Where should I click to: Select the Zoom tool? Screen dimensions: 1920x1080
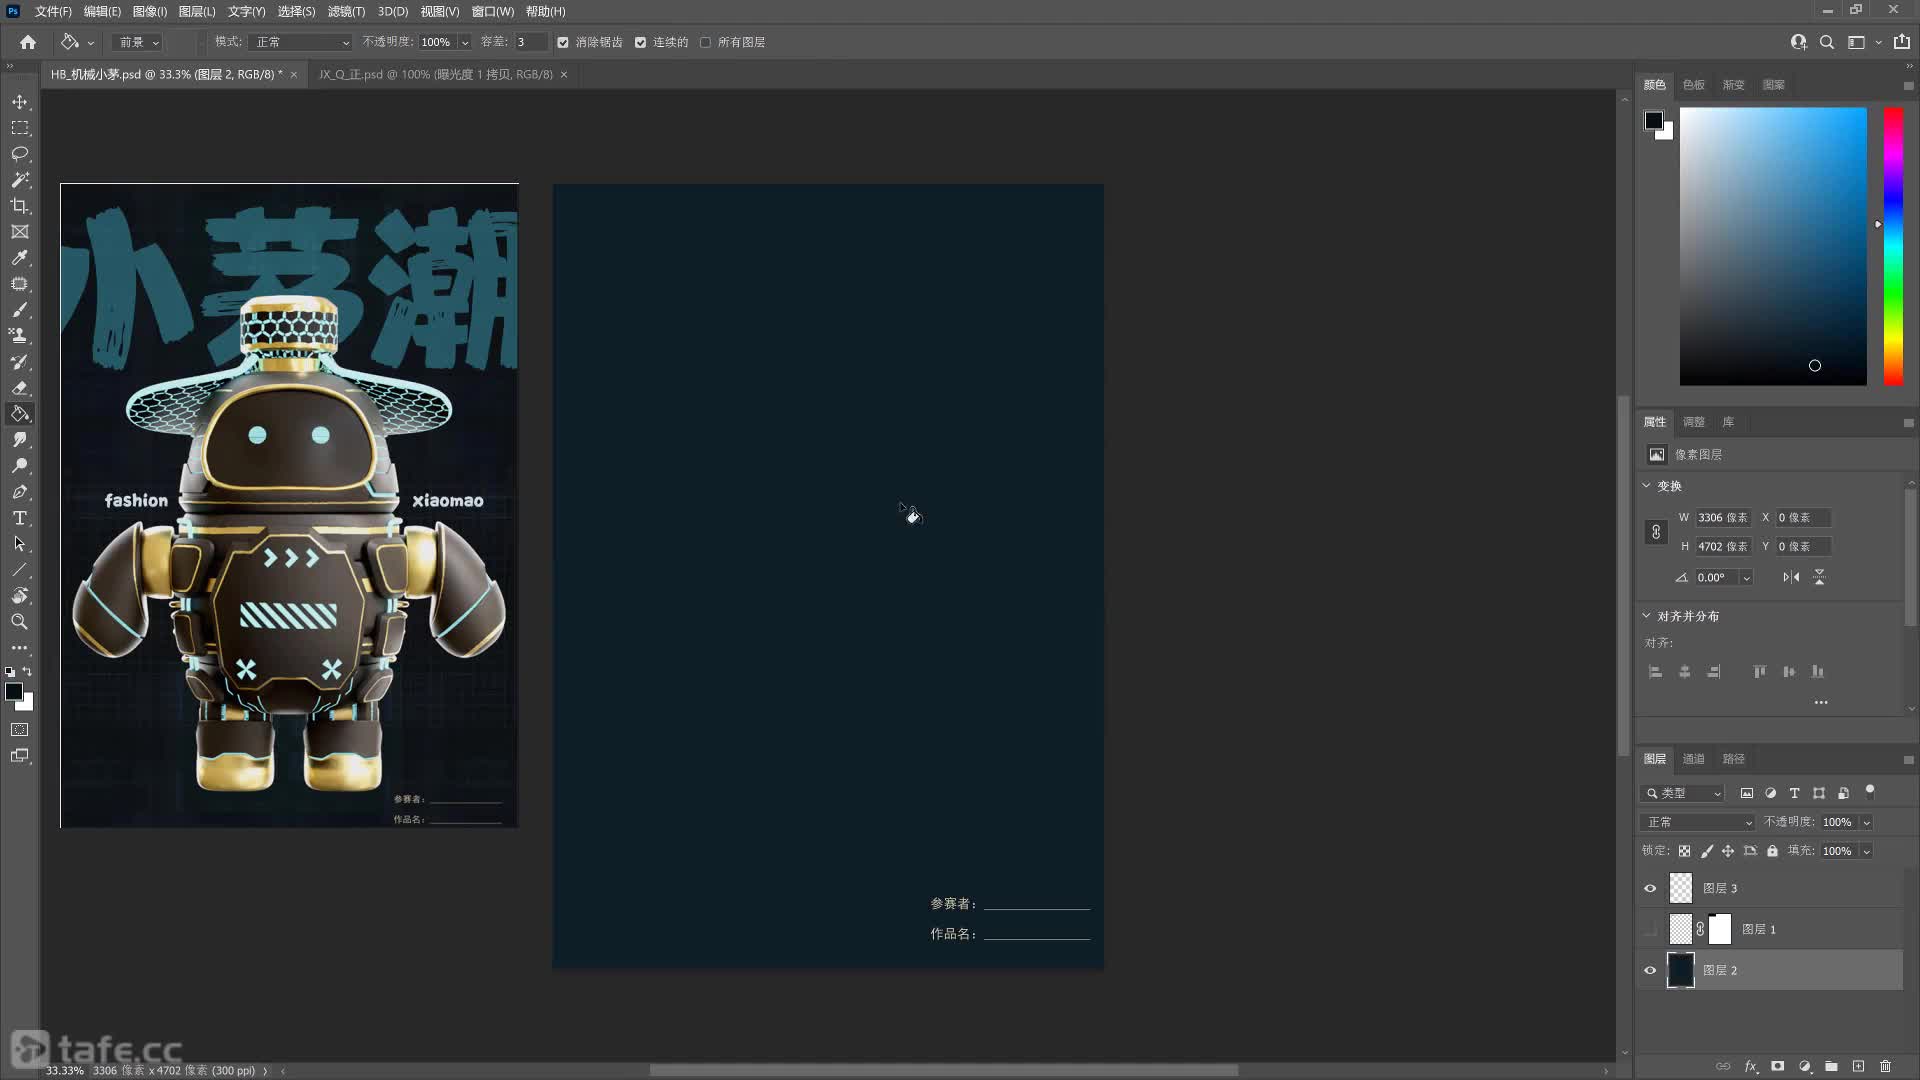(20, 622)
